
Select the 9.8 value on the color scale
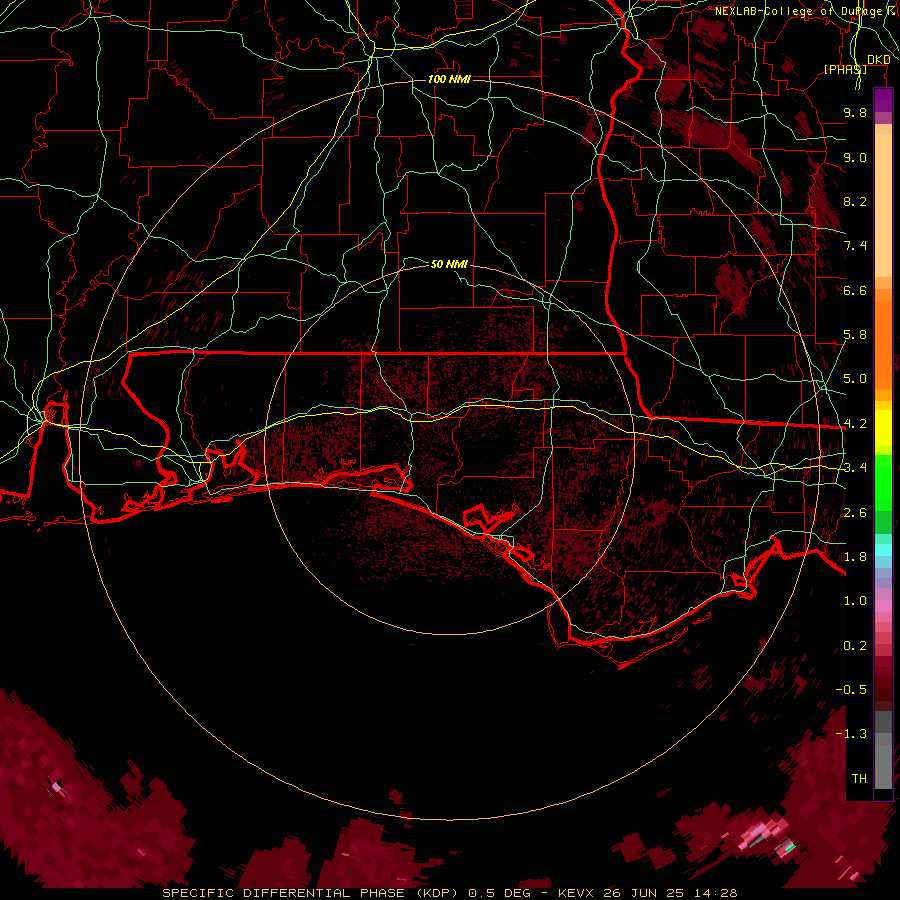(855, 112)
